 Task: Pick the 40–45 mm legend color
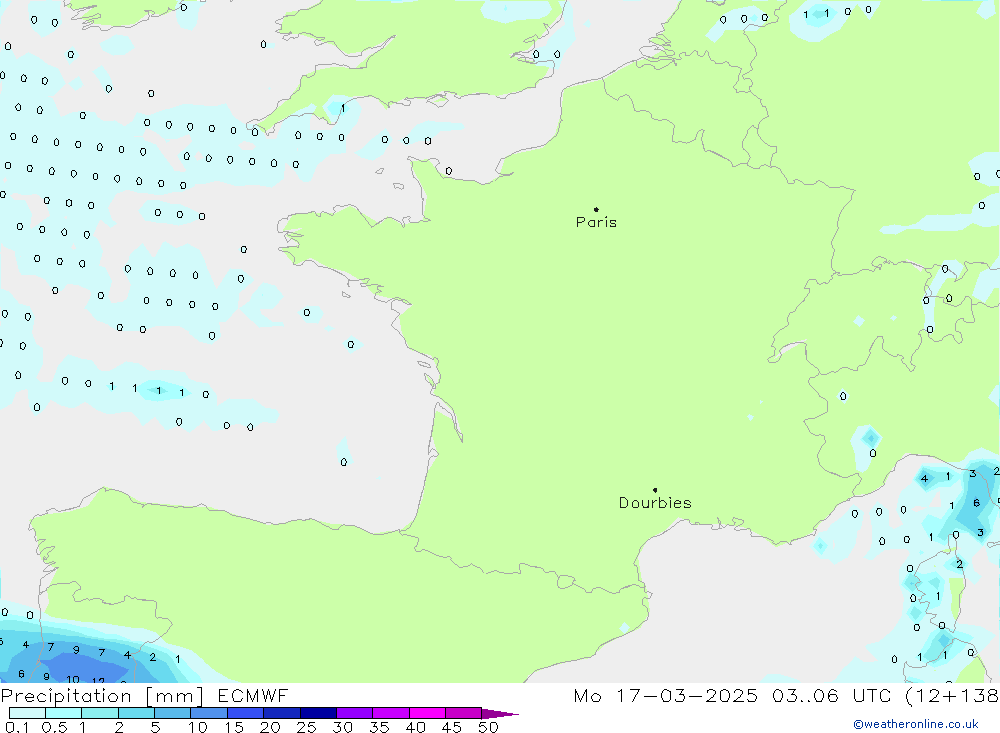point(427,713)
